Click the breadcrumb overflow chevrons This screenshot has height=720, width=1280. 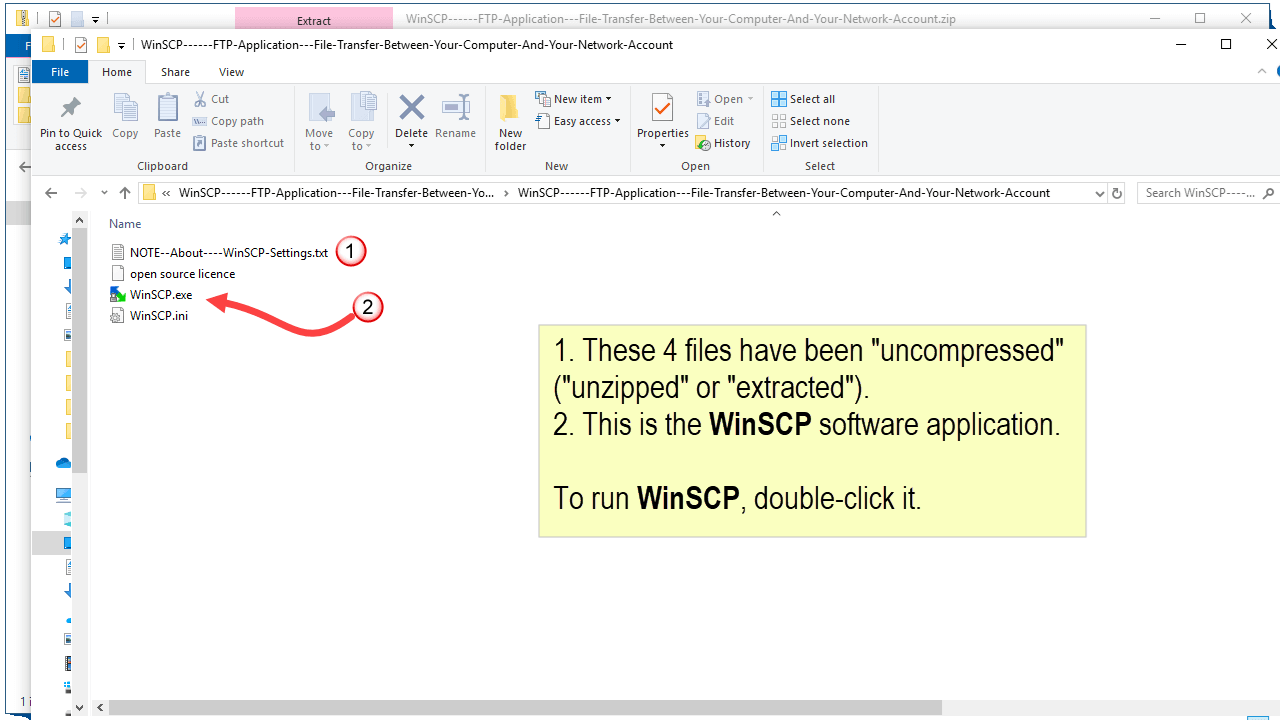coord(166,193)
